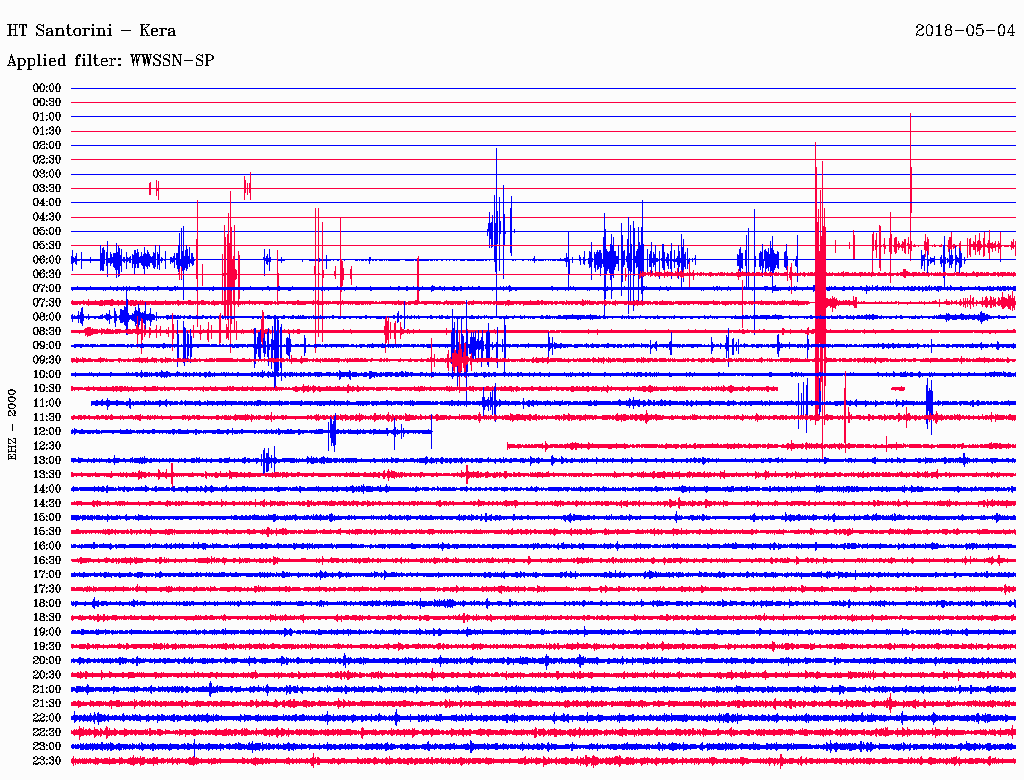Click the 02:00 time label
This screenshot has width=1024, height=780.
pos(47,146)
